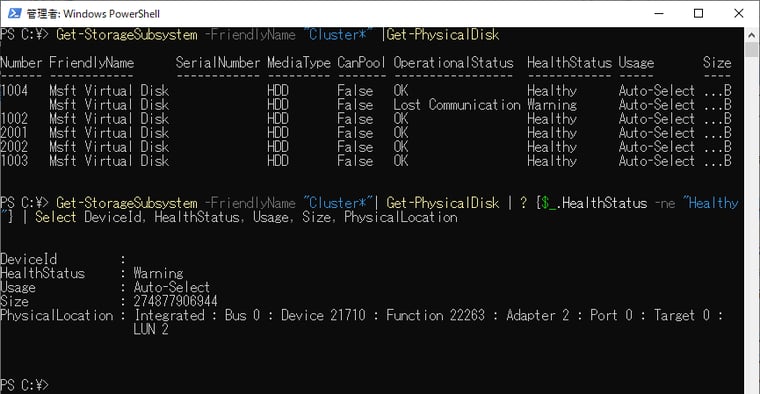760x394 pixels.
Task: Minimize the PowerShell window
Action: coord(659,13)
